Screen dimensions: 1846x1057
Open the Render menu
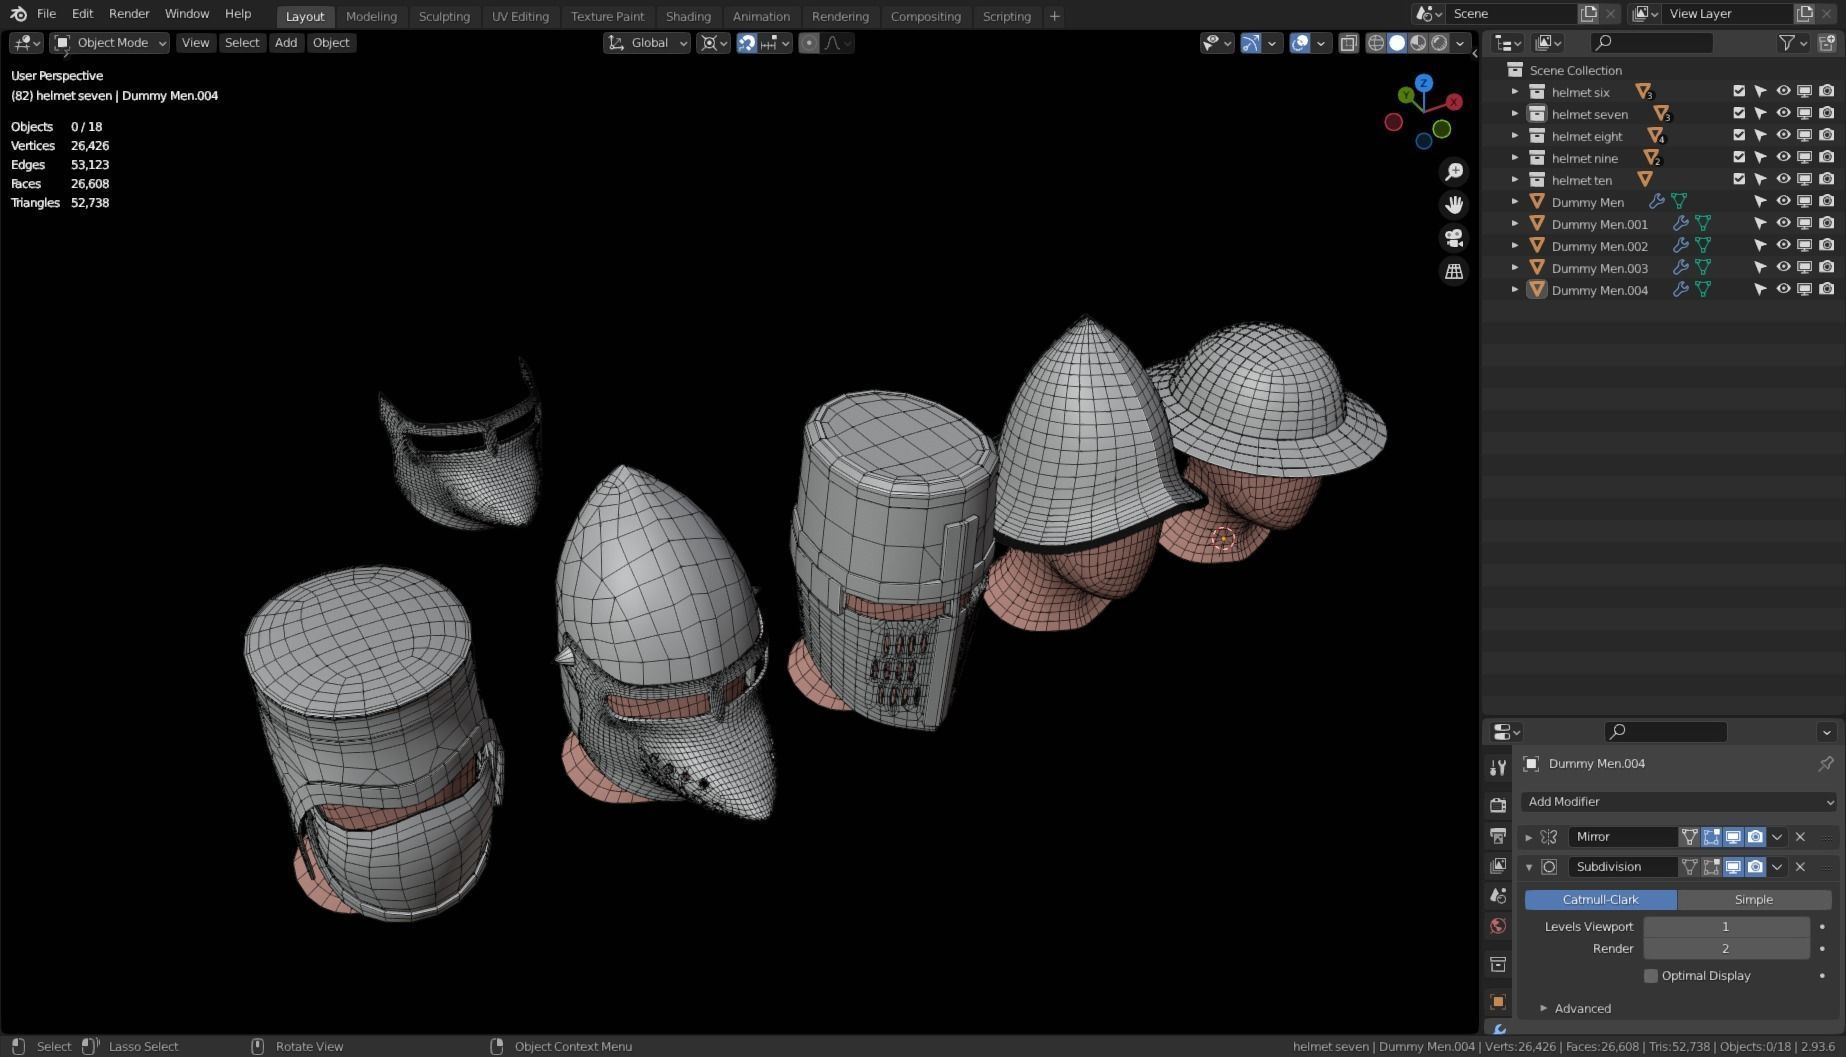coord(129,14)
